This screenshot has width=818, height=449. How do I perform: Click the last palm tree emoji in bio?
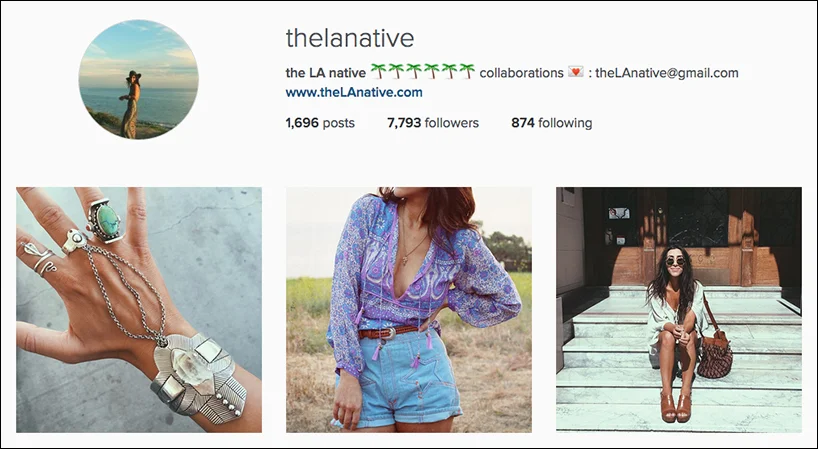467,71
